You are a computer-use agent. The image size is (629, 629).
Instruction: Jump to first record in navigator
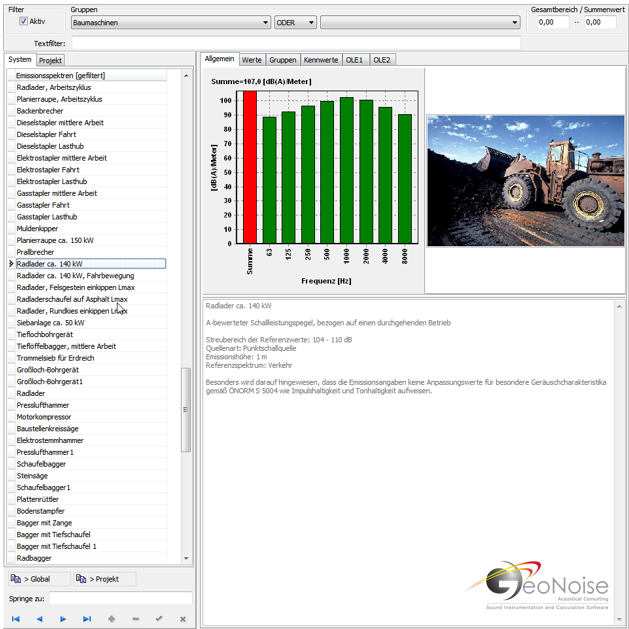click(16, 619)
